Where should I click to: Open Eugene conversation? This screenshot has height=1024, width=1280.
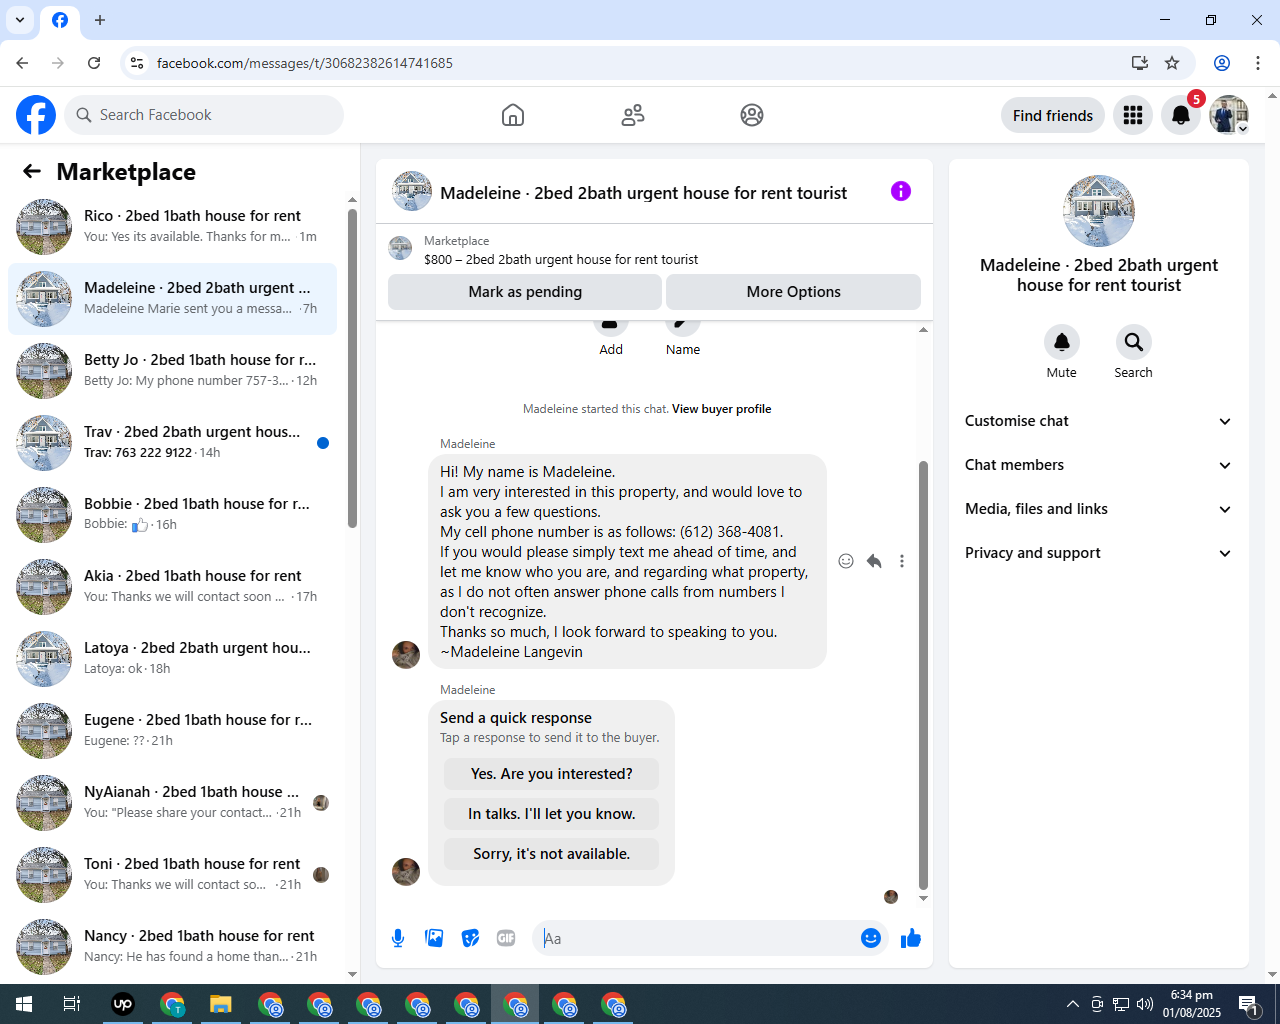pos(172,731)
